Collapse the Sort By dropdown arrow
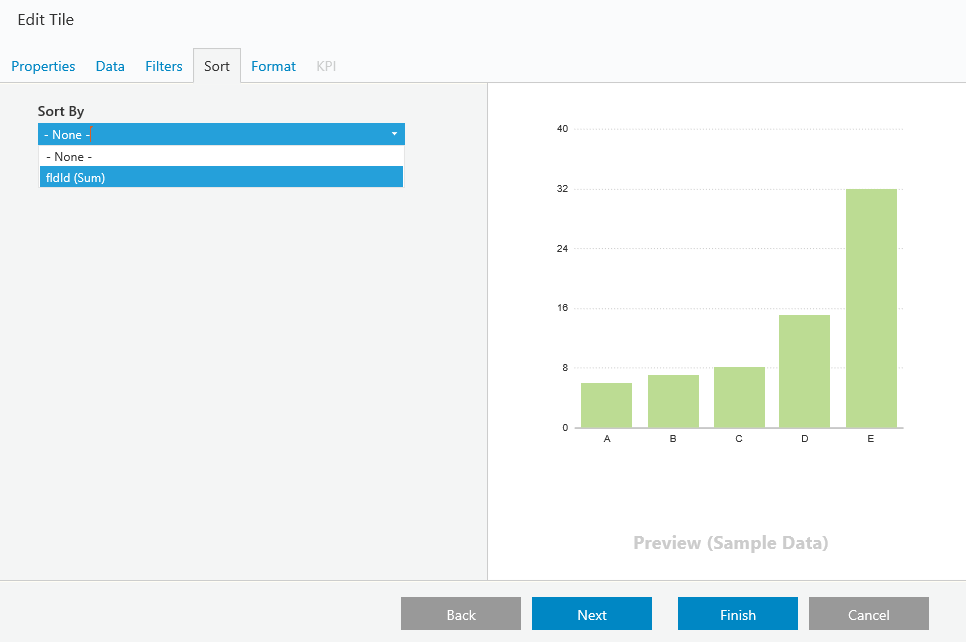This screenshot has width=966, height=642. (394, 134)
